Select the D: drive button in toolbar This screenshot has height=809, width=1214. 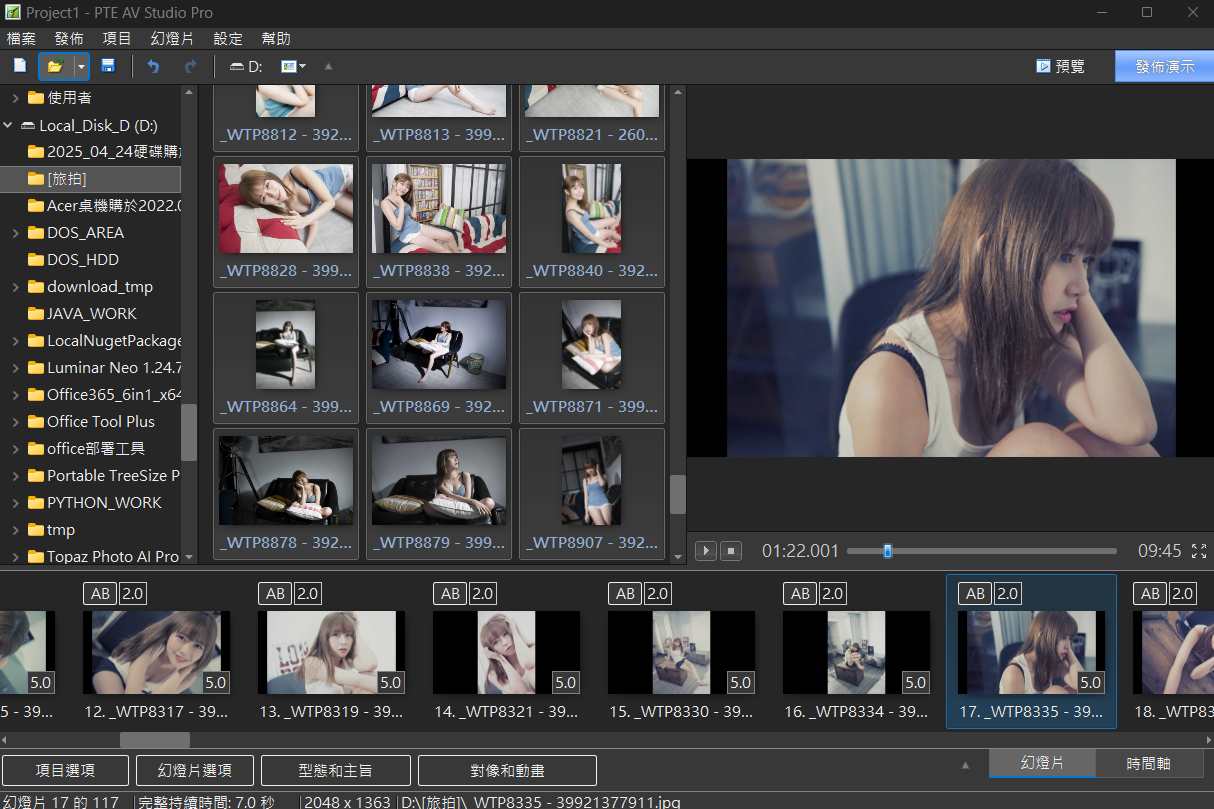(x=246, y=67)
